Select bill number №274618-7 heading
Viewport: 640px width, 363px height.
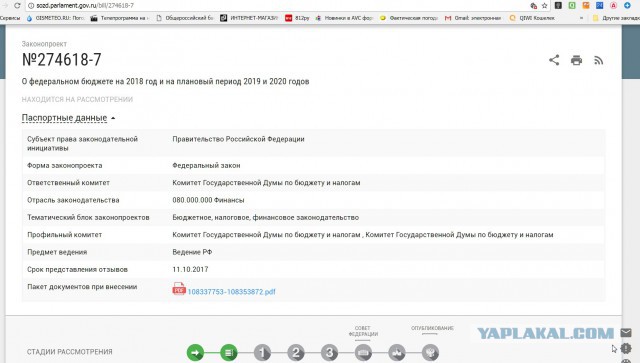tap(62, 60)
